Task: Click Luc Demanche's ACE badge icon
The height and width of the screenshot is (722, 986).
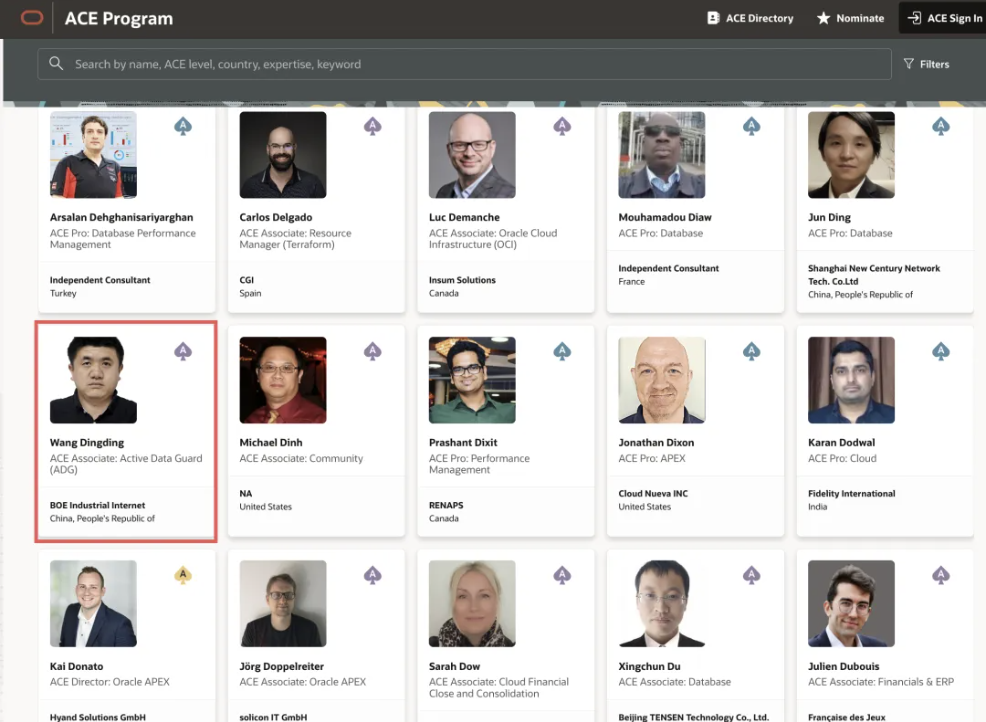Action: point(562,126)
